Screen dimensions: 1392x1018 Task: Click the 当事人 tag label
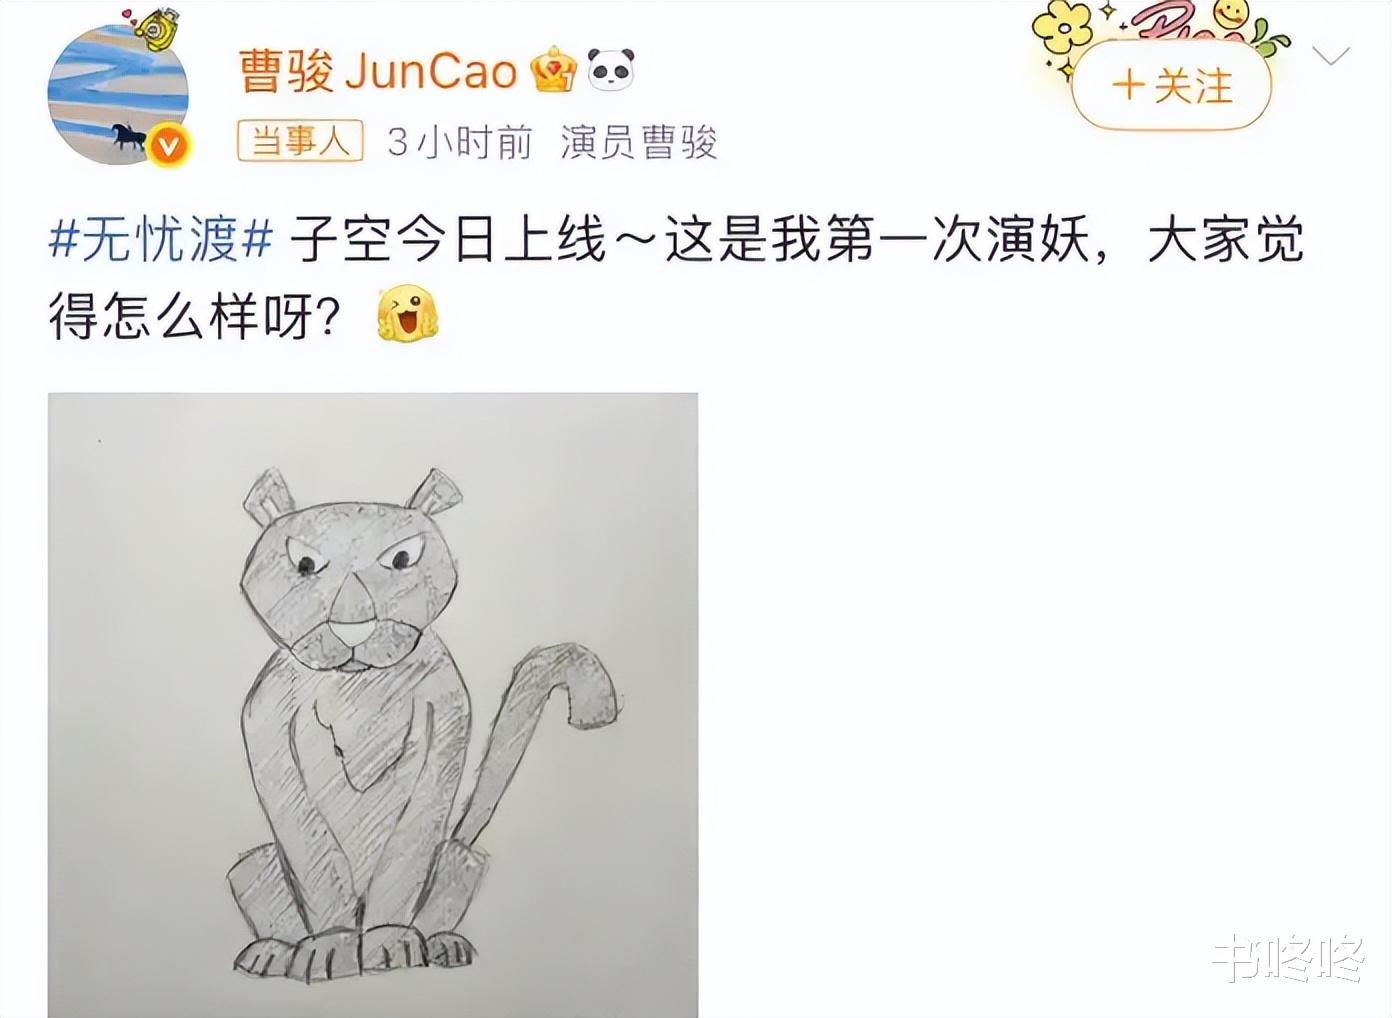pyautogui.click(x=299, y=142)
